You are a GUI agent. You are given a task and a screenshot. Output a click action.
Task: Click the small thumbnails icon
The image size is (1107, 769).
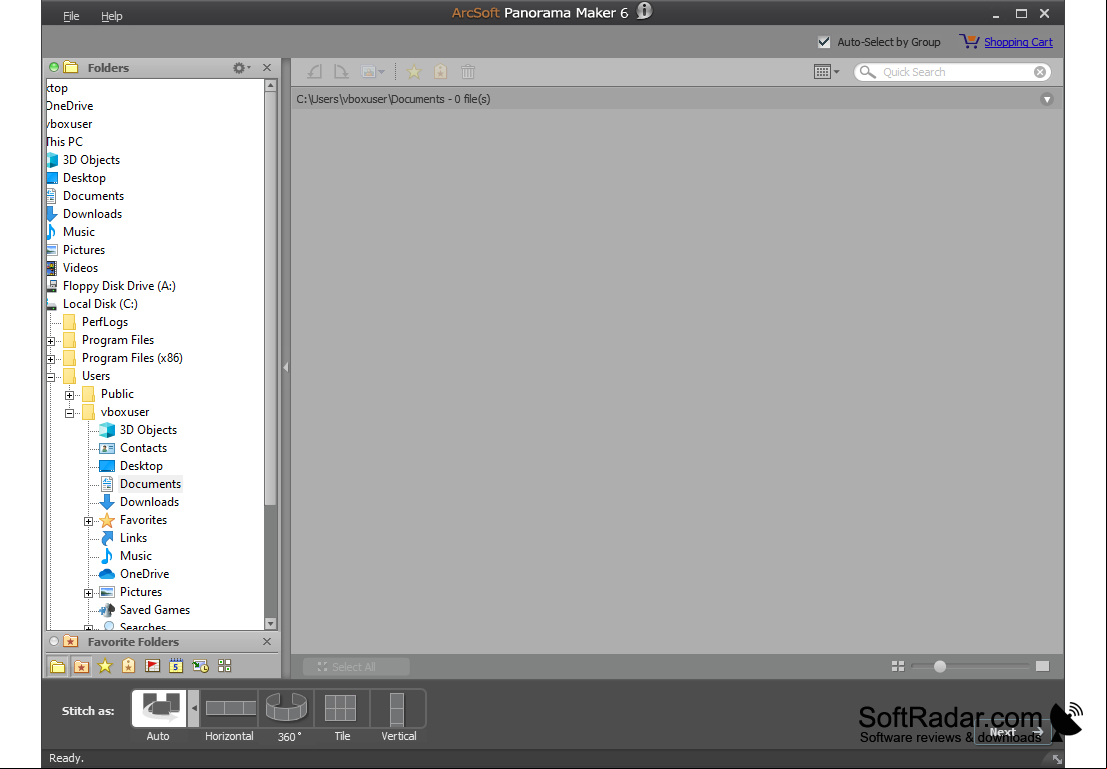898,666
